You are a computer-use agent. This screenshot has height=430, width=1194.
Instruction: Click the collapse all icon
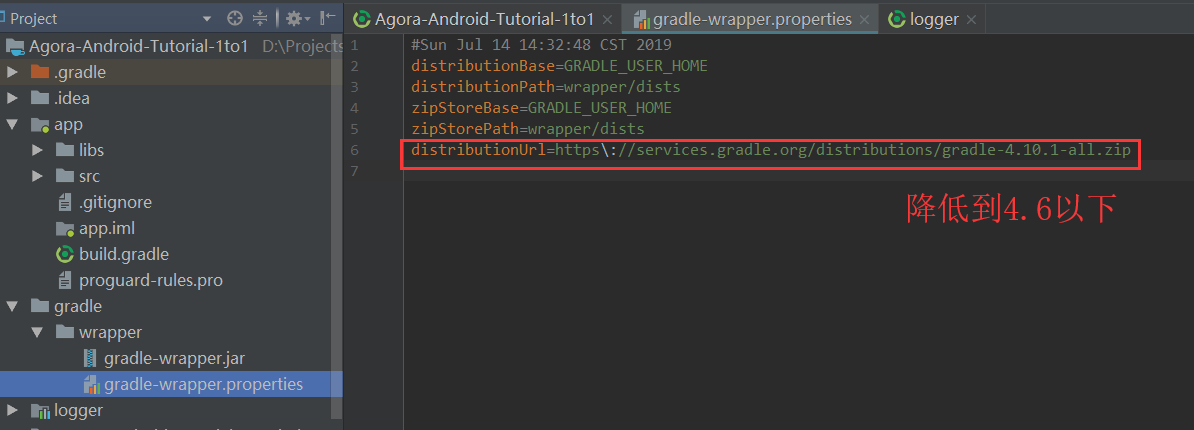pyautogui.click(x=260, y=18)
